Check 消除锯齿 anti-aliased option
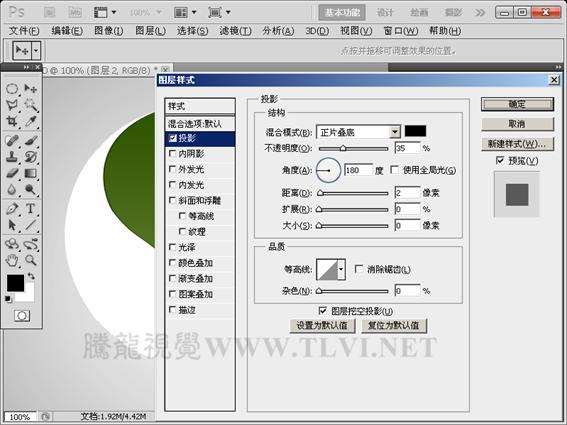 pyautogui.click(x=359, y=269)
